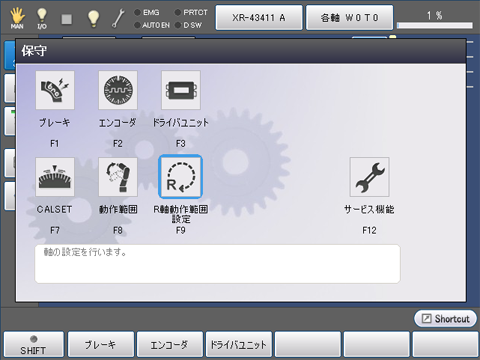Click the XR-43411 A robot name button
This screenshot has width=480, height=360.
pyautogui.click(x=259, y=18)
